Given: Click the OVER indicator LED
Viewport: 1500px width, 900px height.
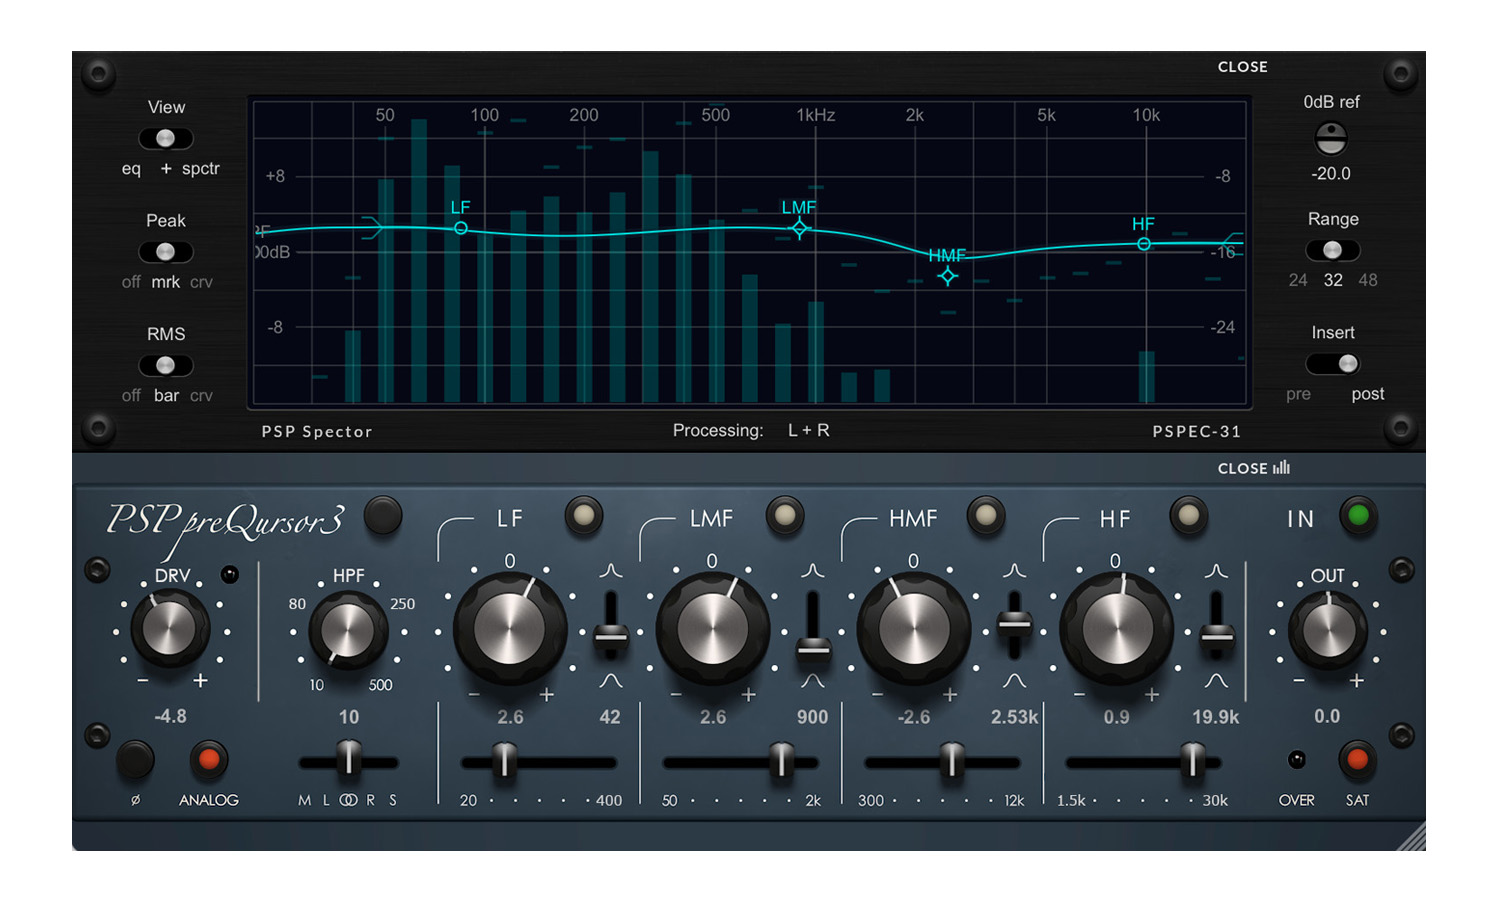Looking at the screenshot, I should tap(1296, 760).
